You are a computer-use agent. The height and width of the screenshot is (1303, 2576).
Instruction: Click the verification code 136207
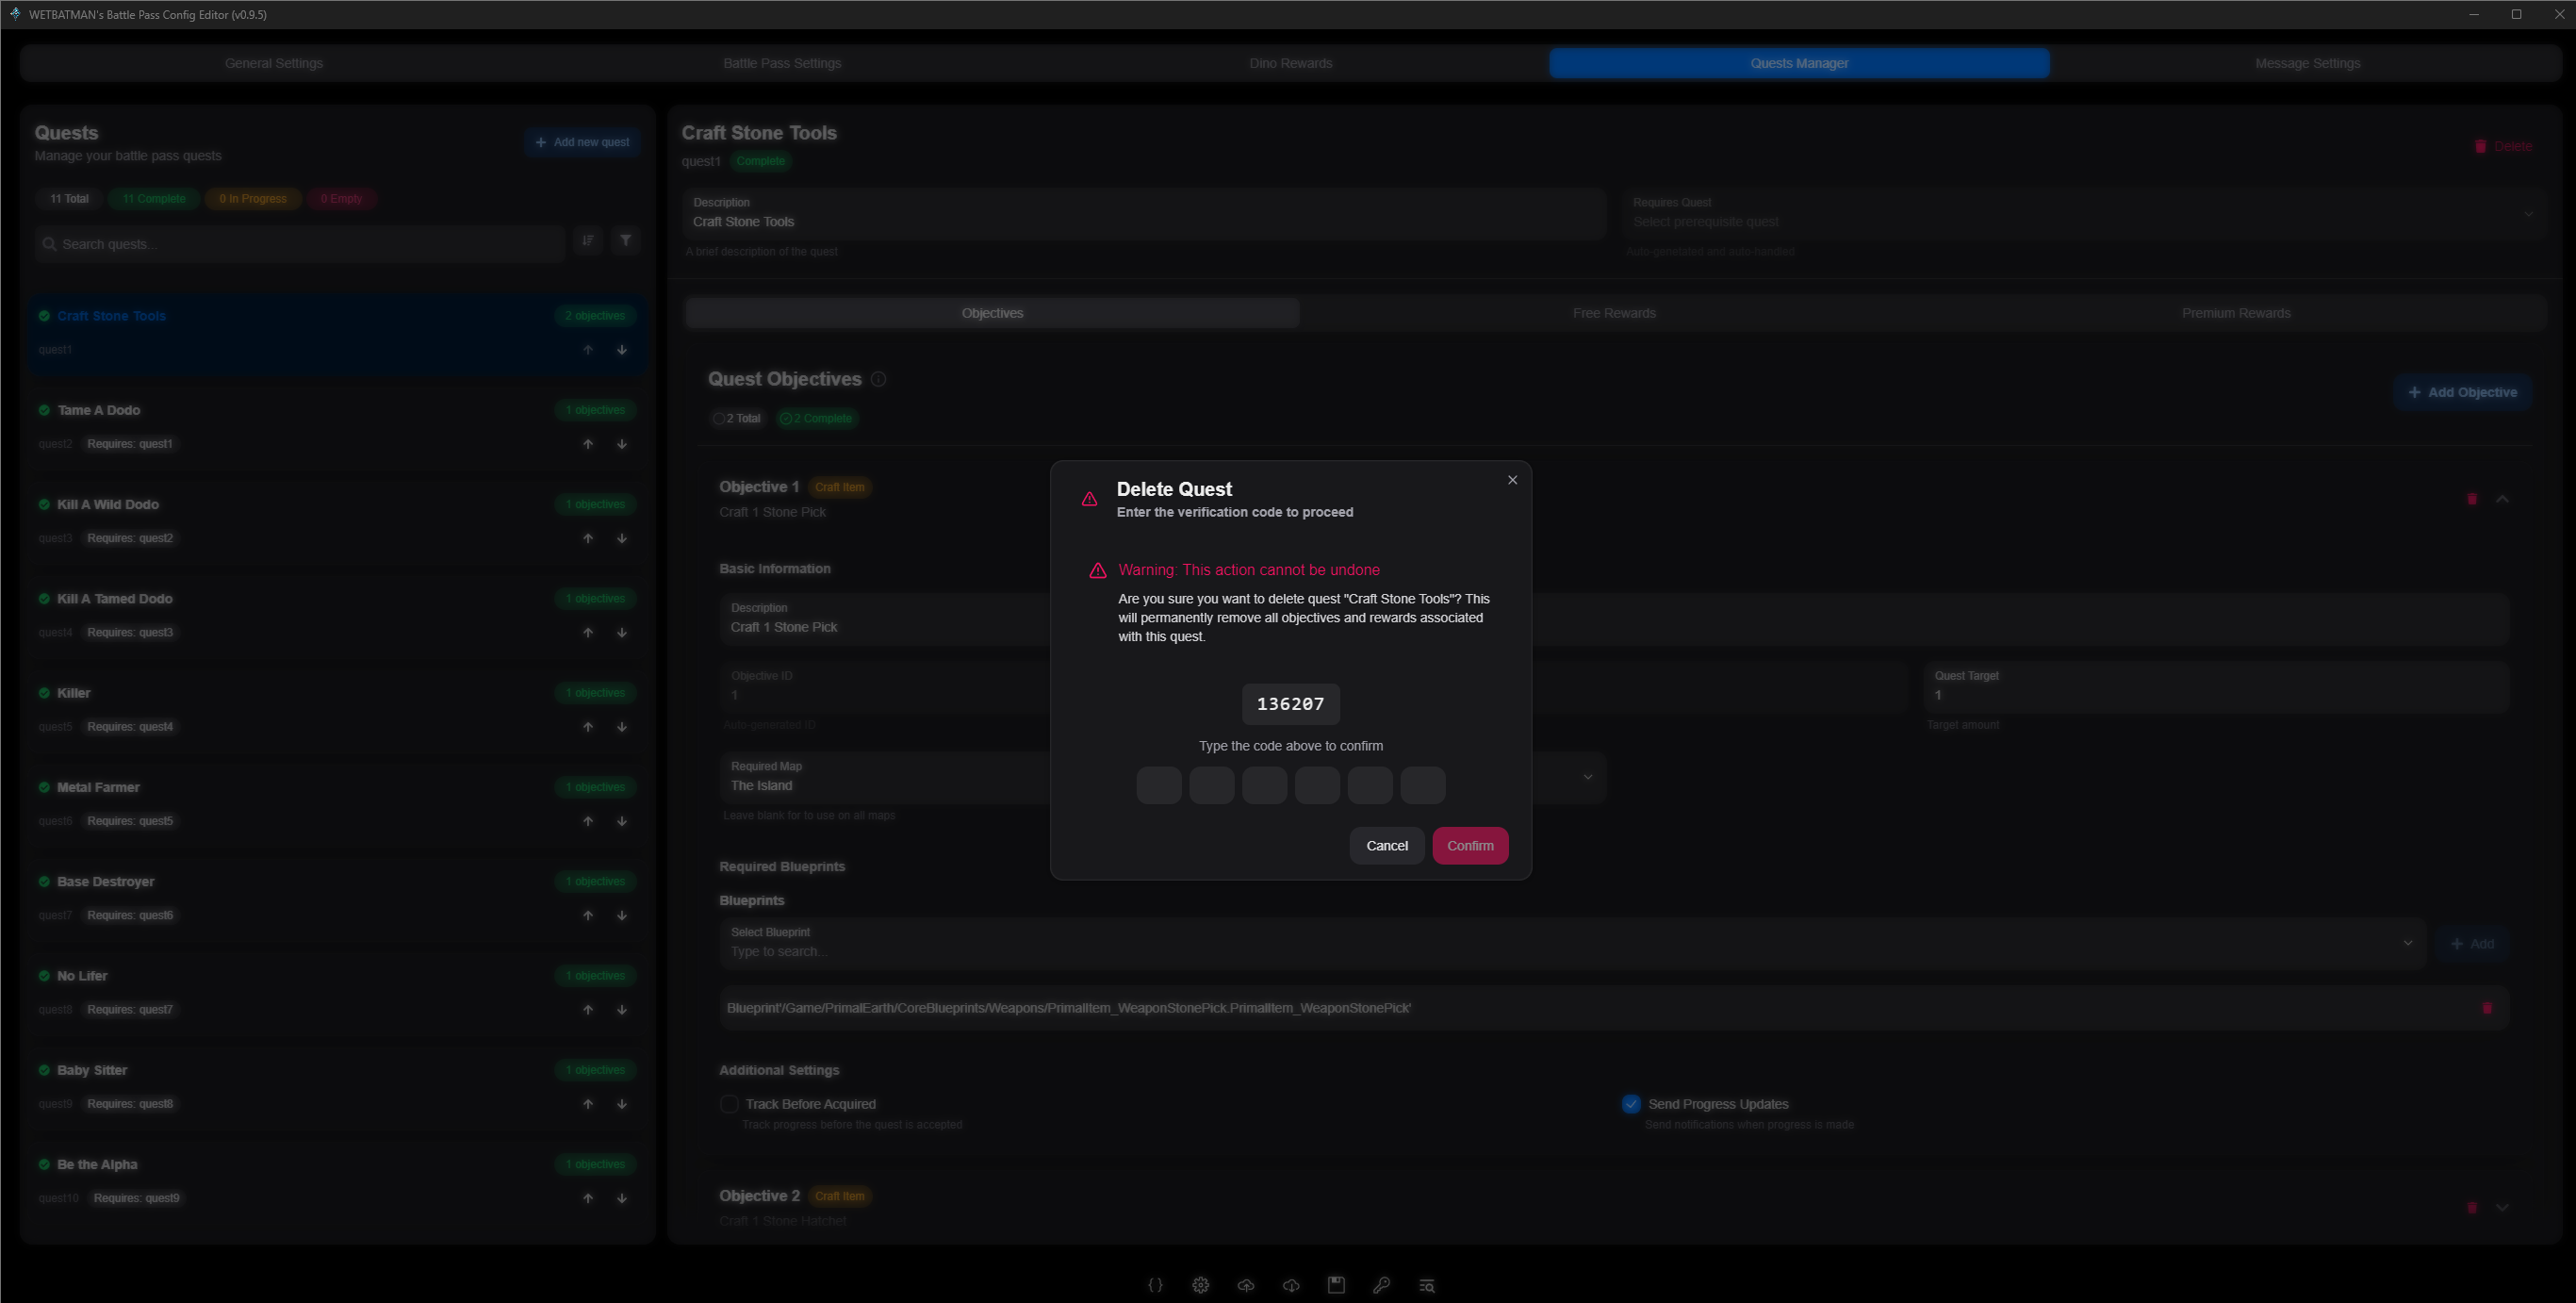(x=1290, y=704)
